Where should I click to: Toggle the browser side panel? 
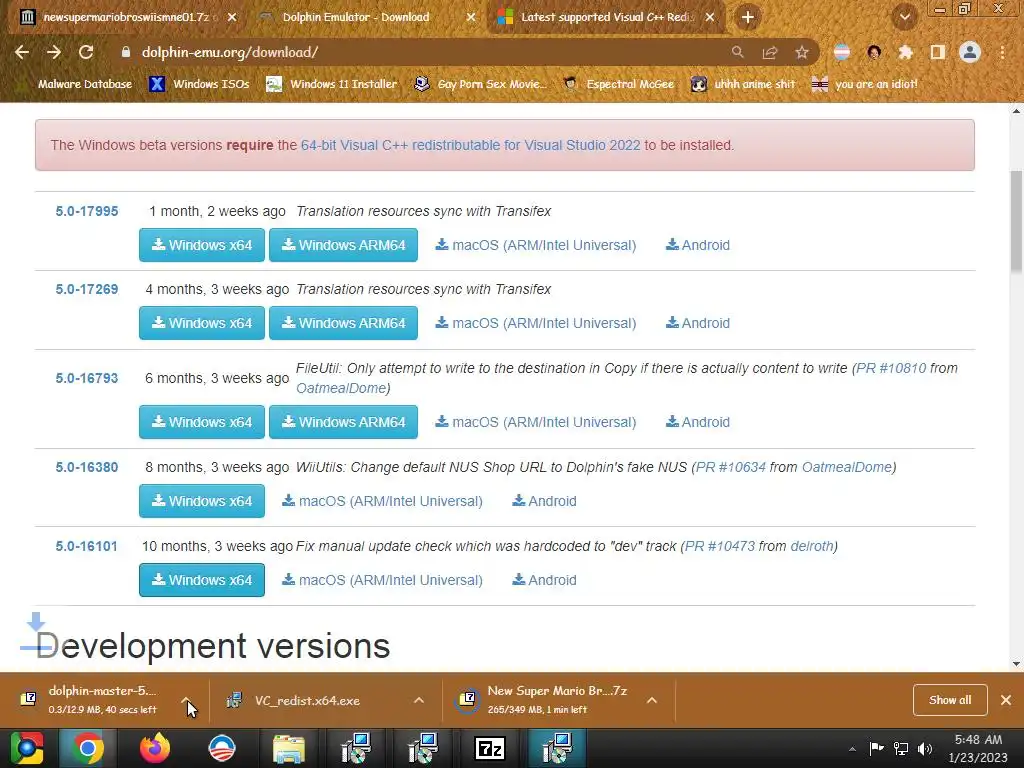click(x=938, y=52)
